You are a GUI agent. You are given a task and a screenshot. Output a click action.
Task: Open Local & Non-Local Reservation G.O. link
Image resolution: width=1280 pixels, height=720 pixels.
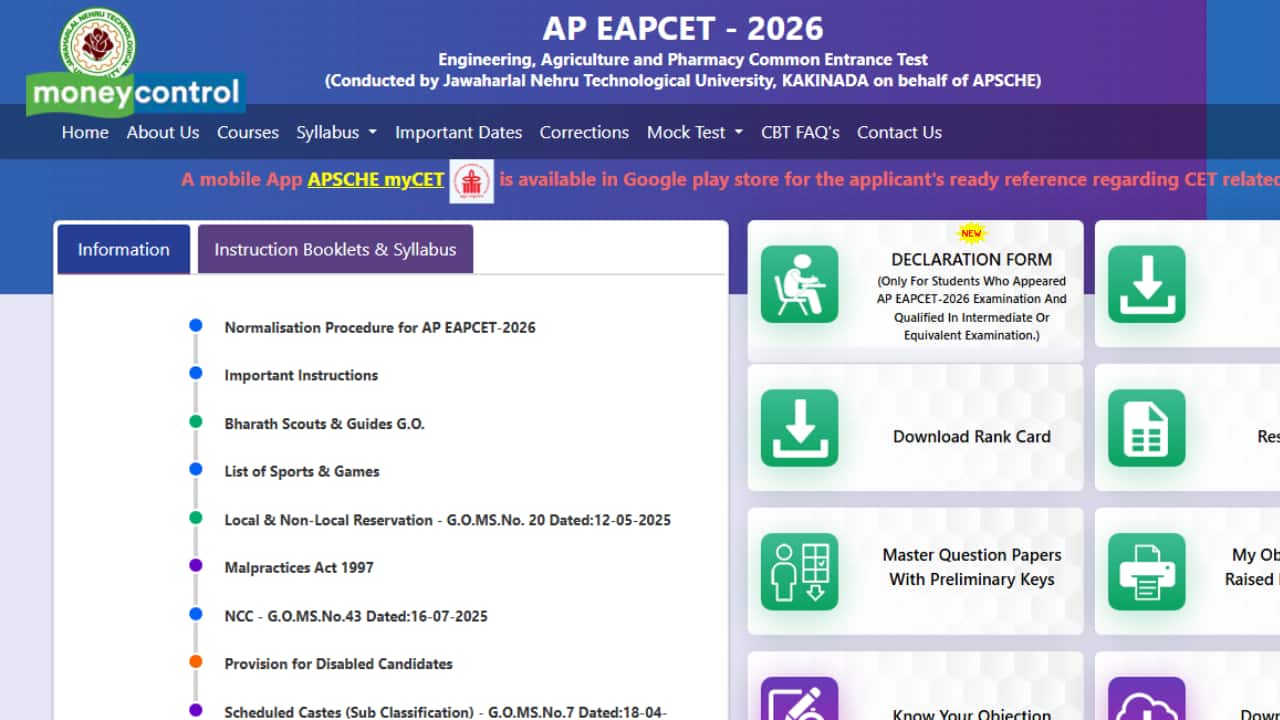click(448, 520)
